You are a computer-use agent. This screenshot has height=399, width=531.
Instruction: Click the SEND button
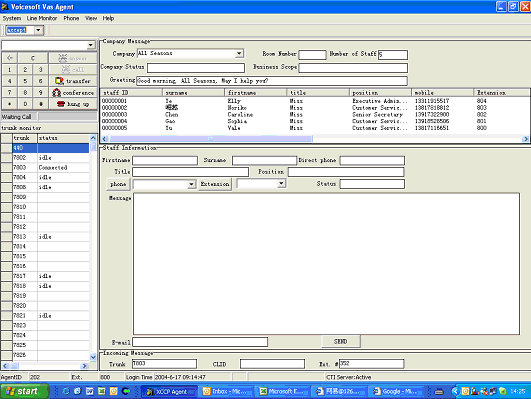coord(340,341)
